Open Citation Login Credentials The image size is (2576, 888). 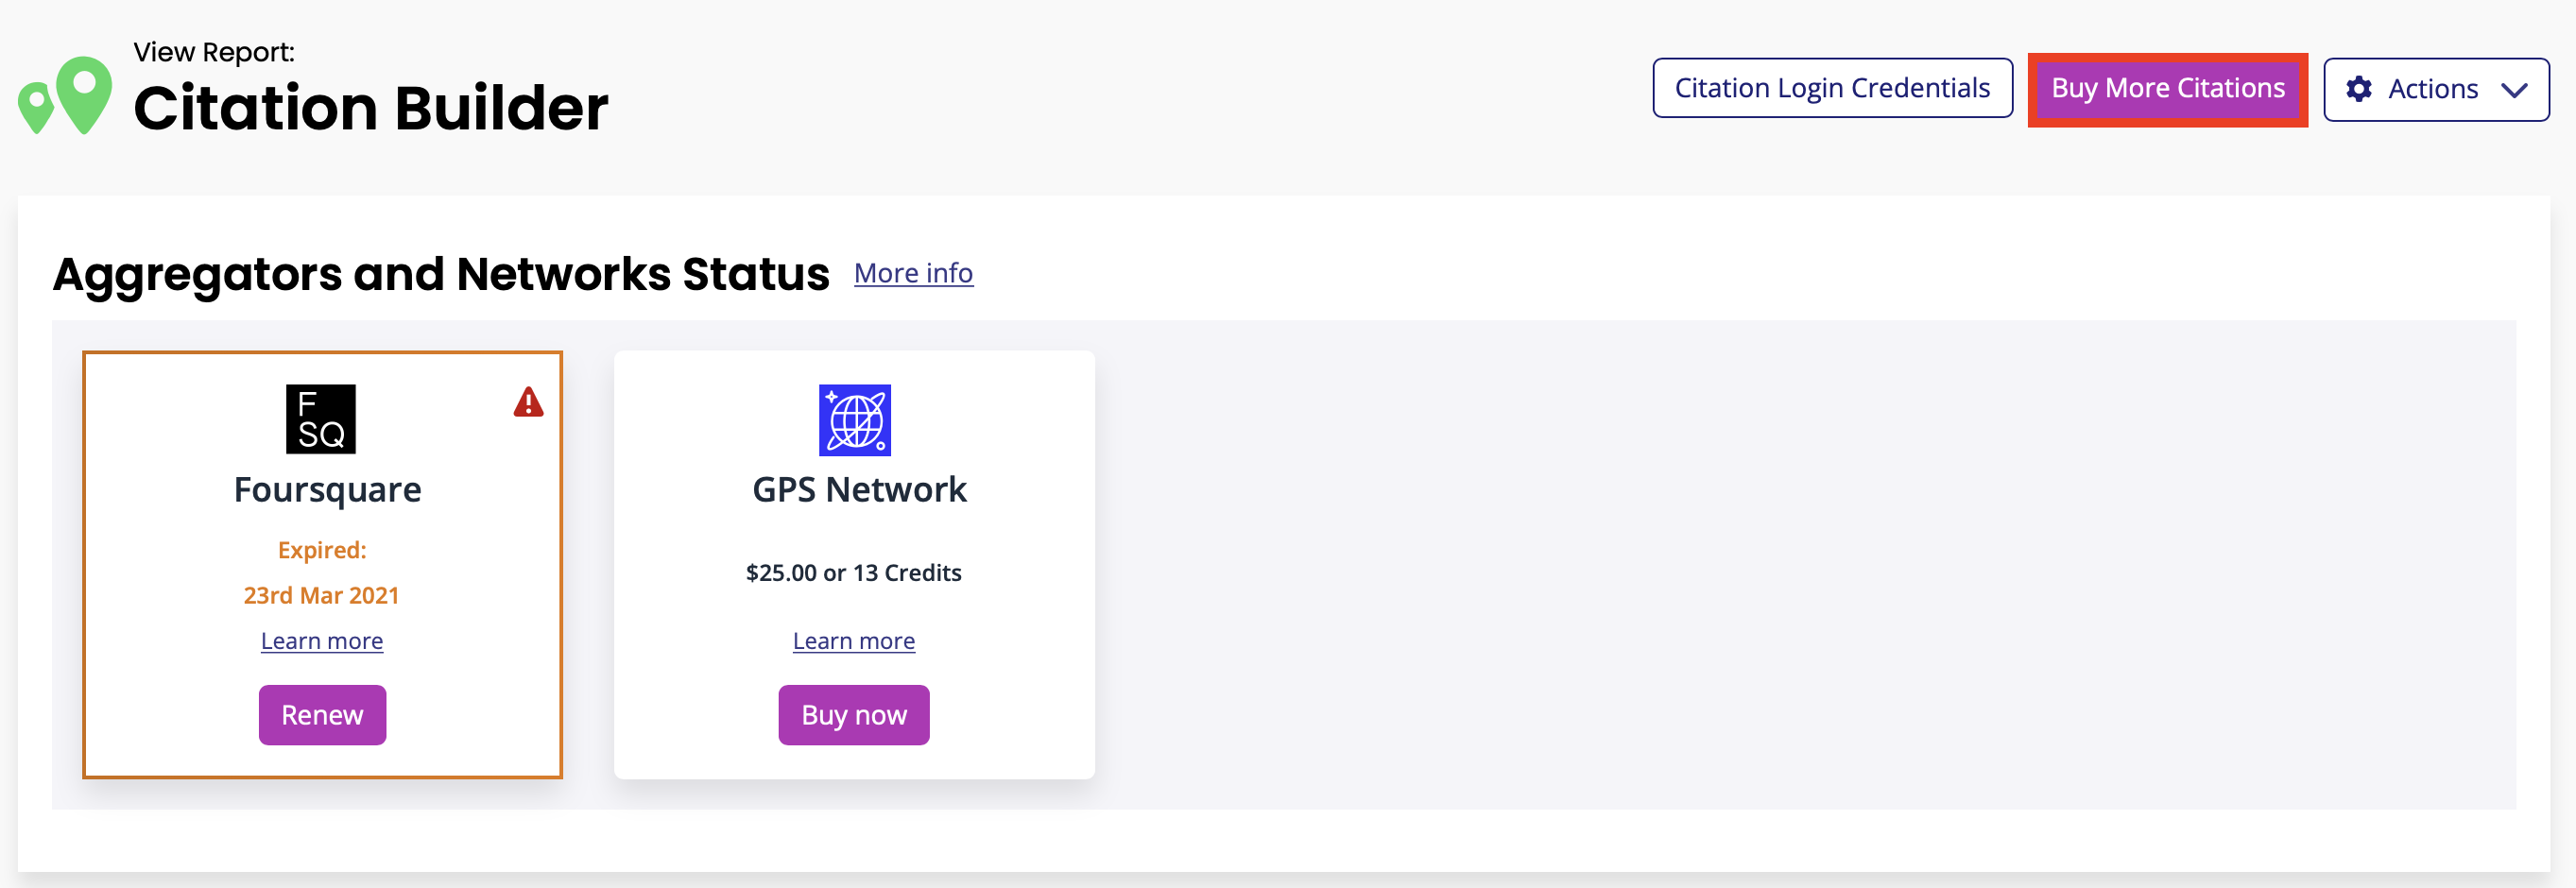coord(1831,88)
